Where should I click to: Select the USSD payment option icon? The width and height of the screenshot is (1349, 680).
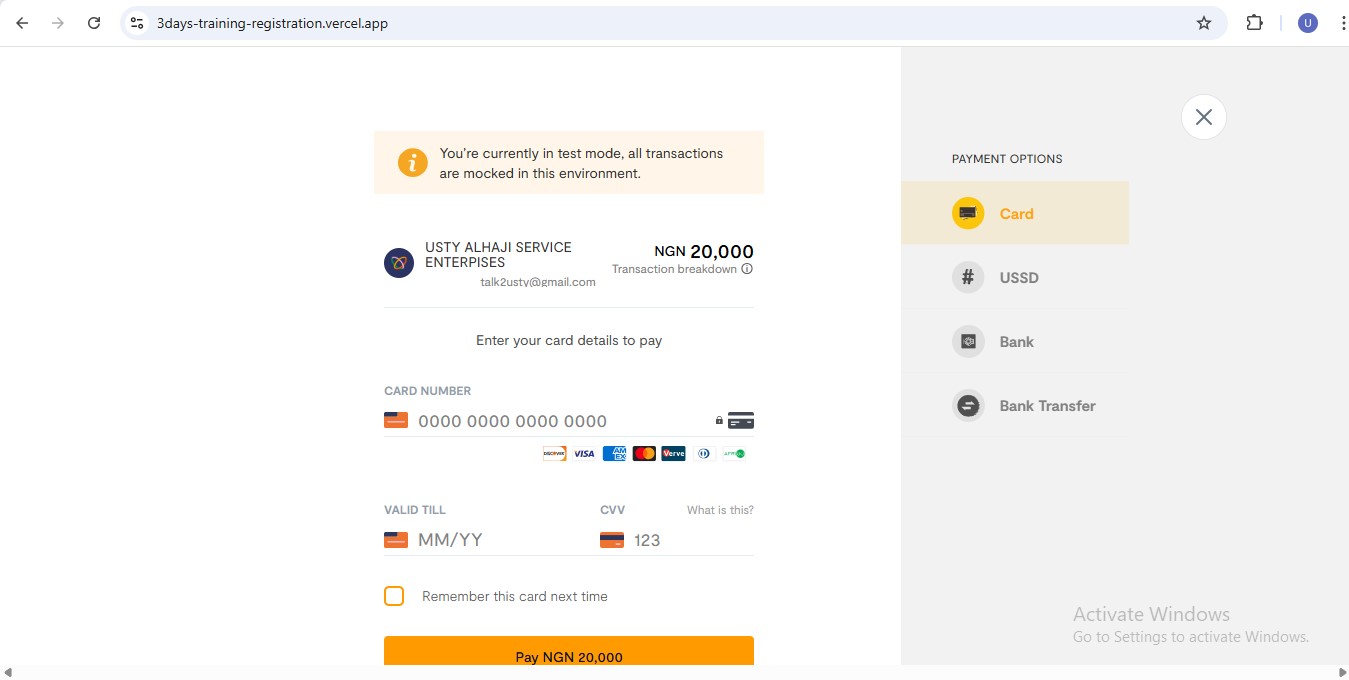967,277
